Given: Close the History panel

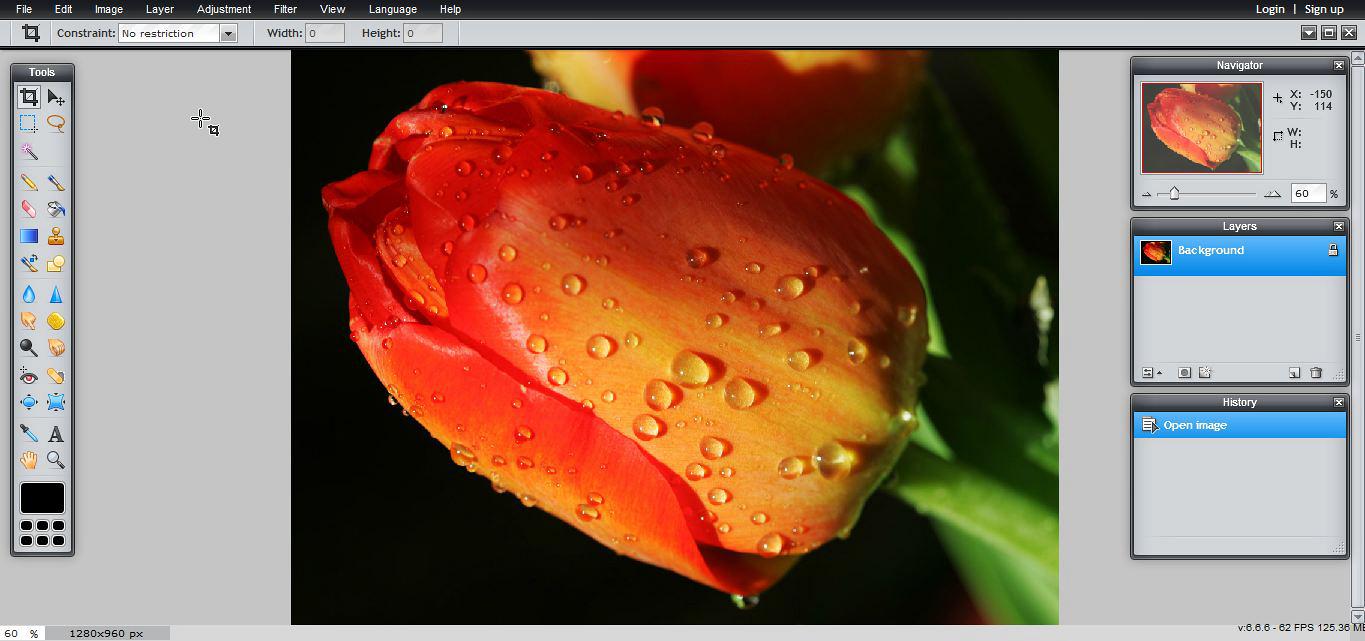Looking at the screenshot, I should click(x=1338, y=402).
